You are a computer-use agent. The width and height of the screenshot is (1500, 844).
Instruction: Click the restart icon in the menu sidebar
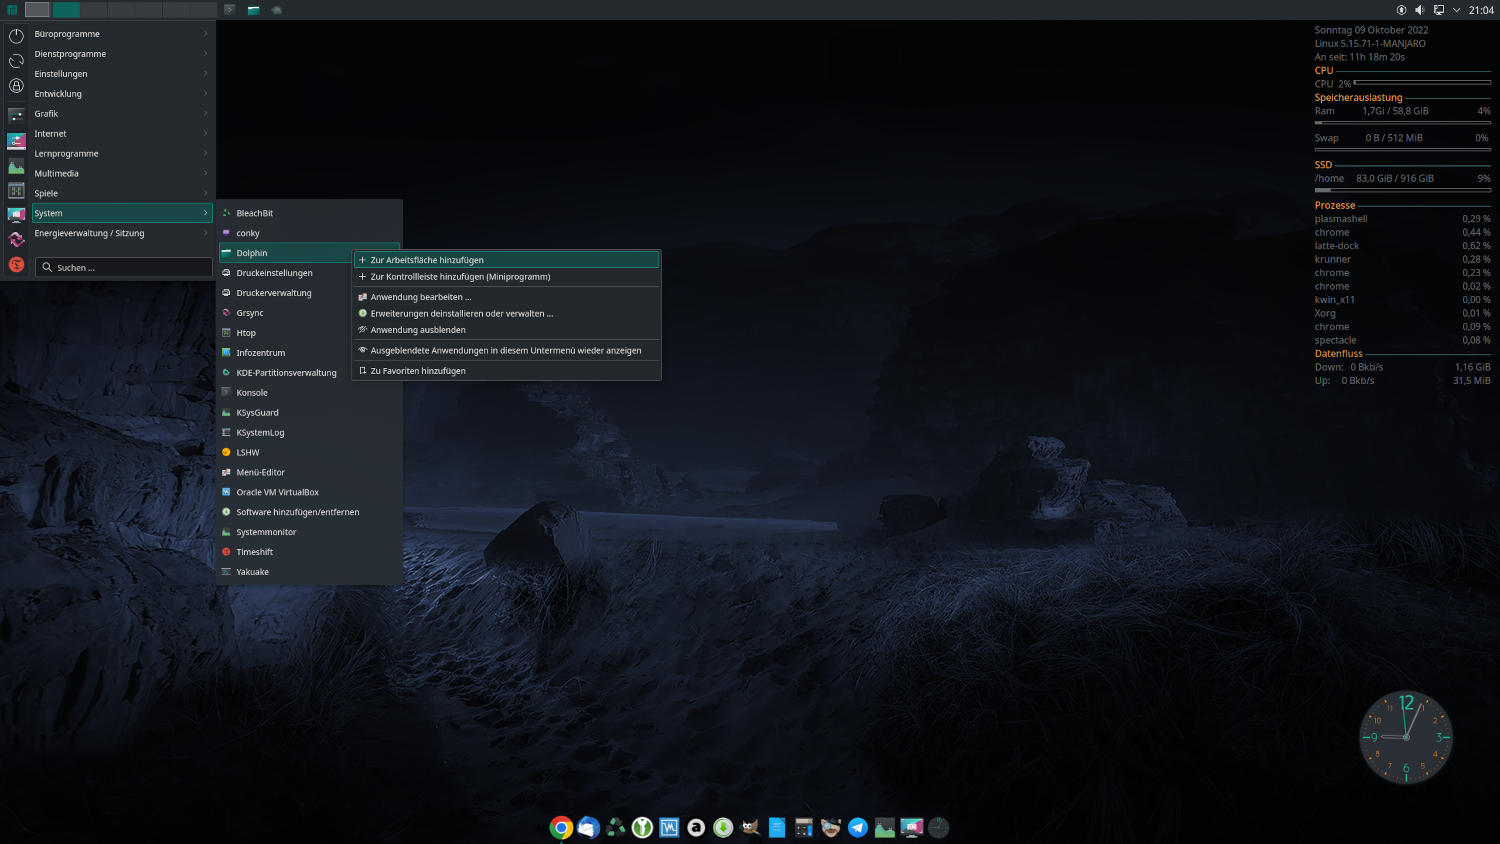click(x=16, y=61)
